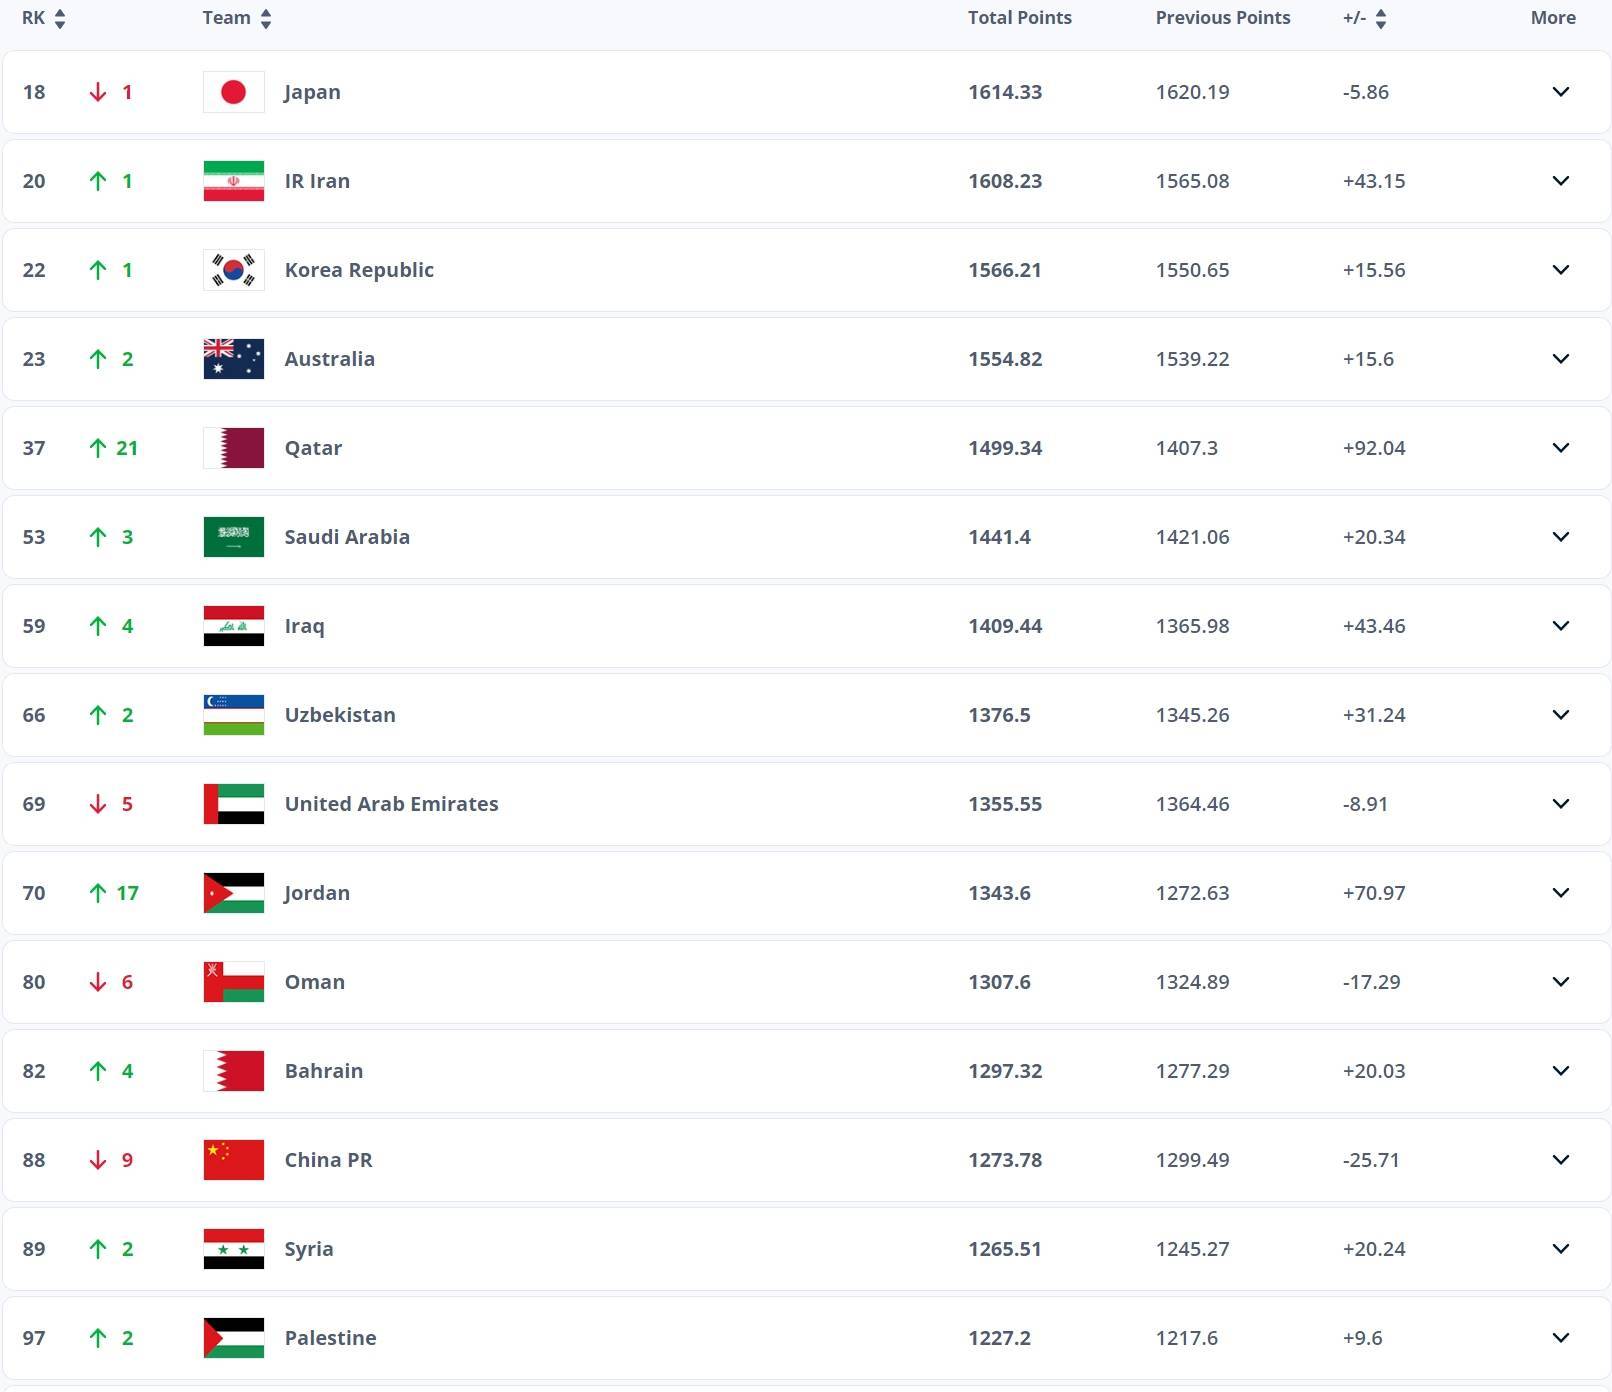Sort table by RK column arrows

click(x=60, y=18)
